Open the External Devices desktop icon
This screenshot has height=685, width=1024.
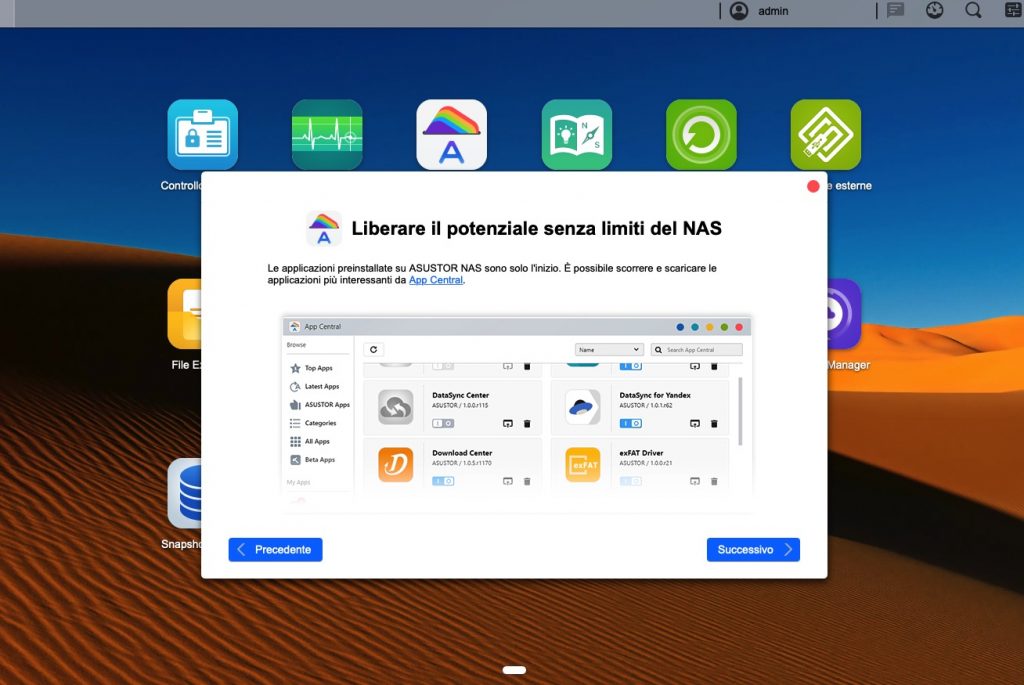point(826,134)
